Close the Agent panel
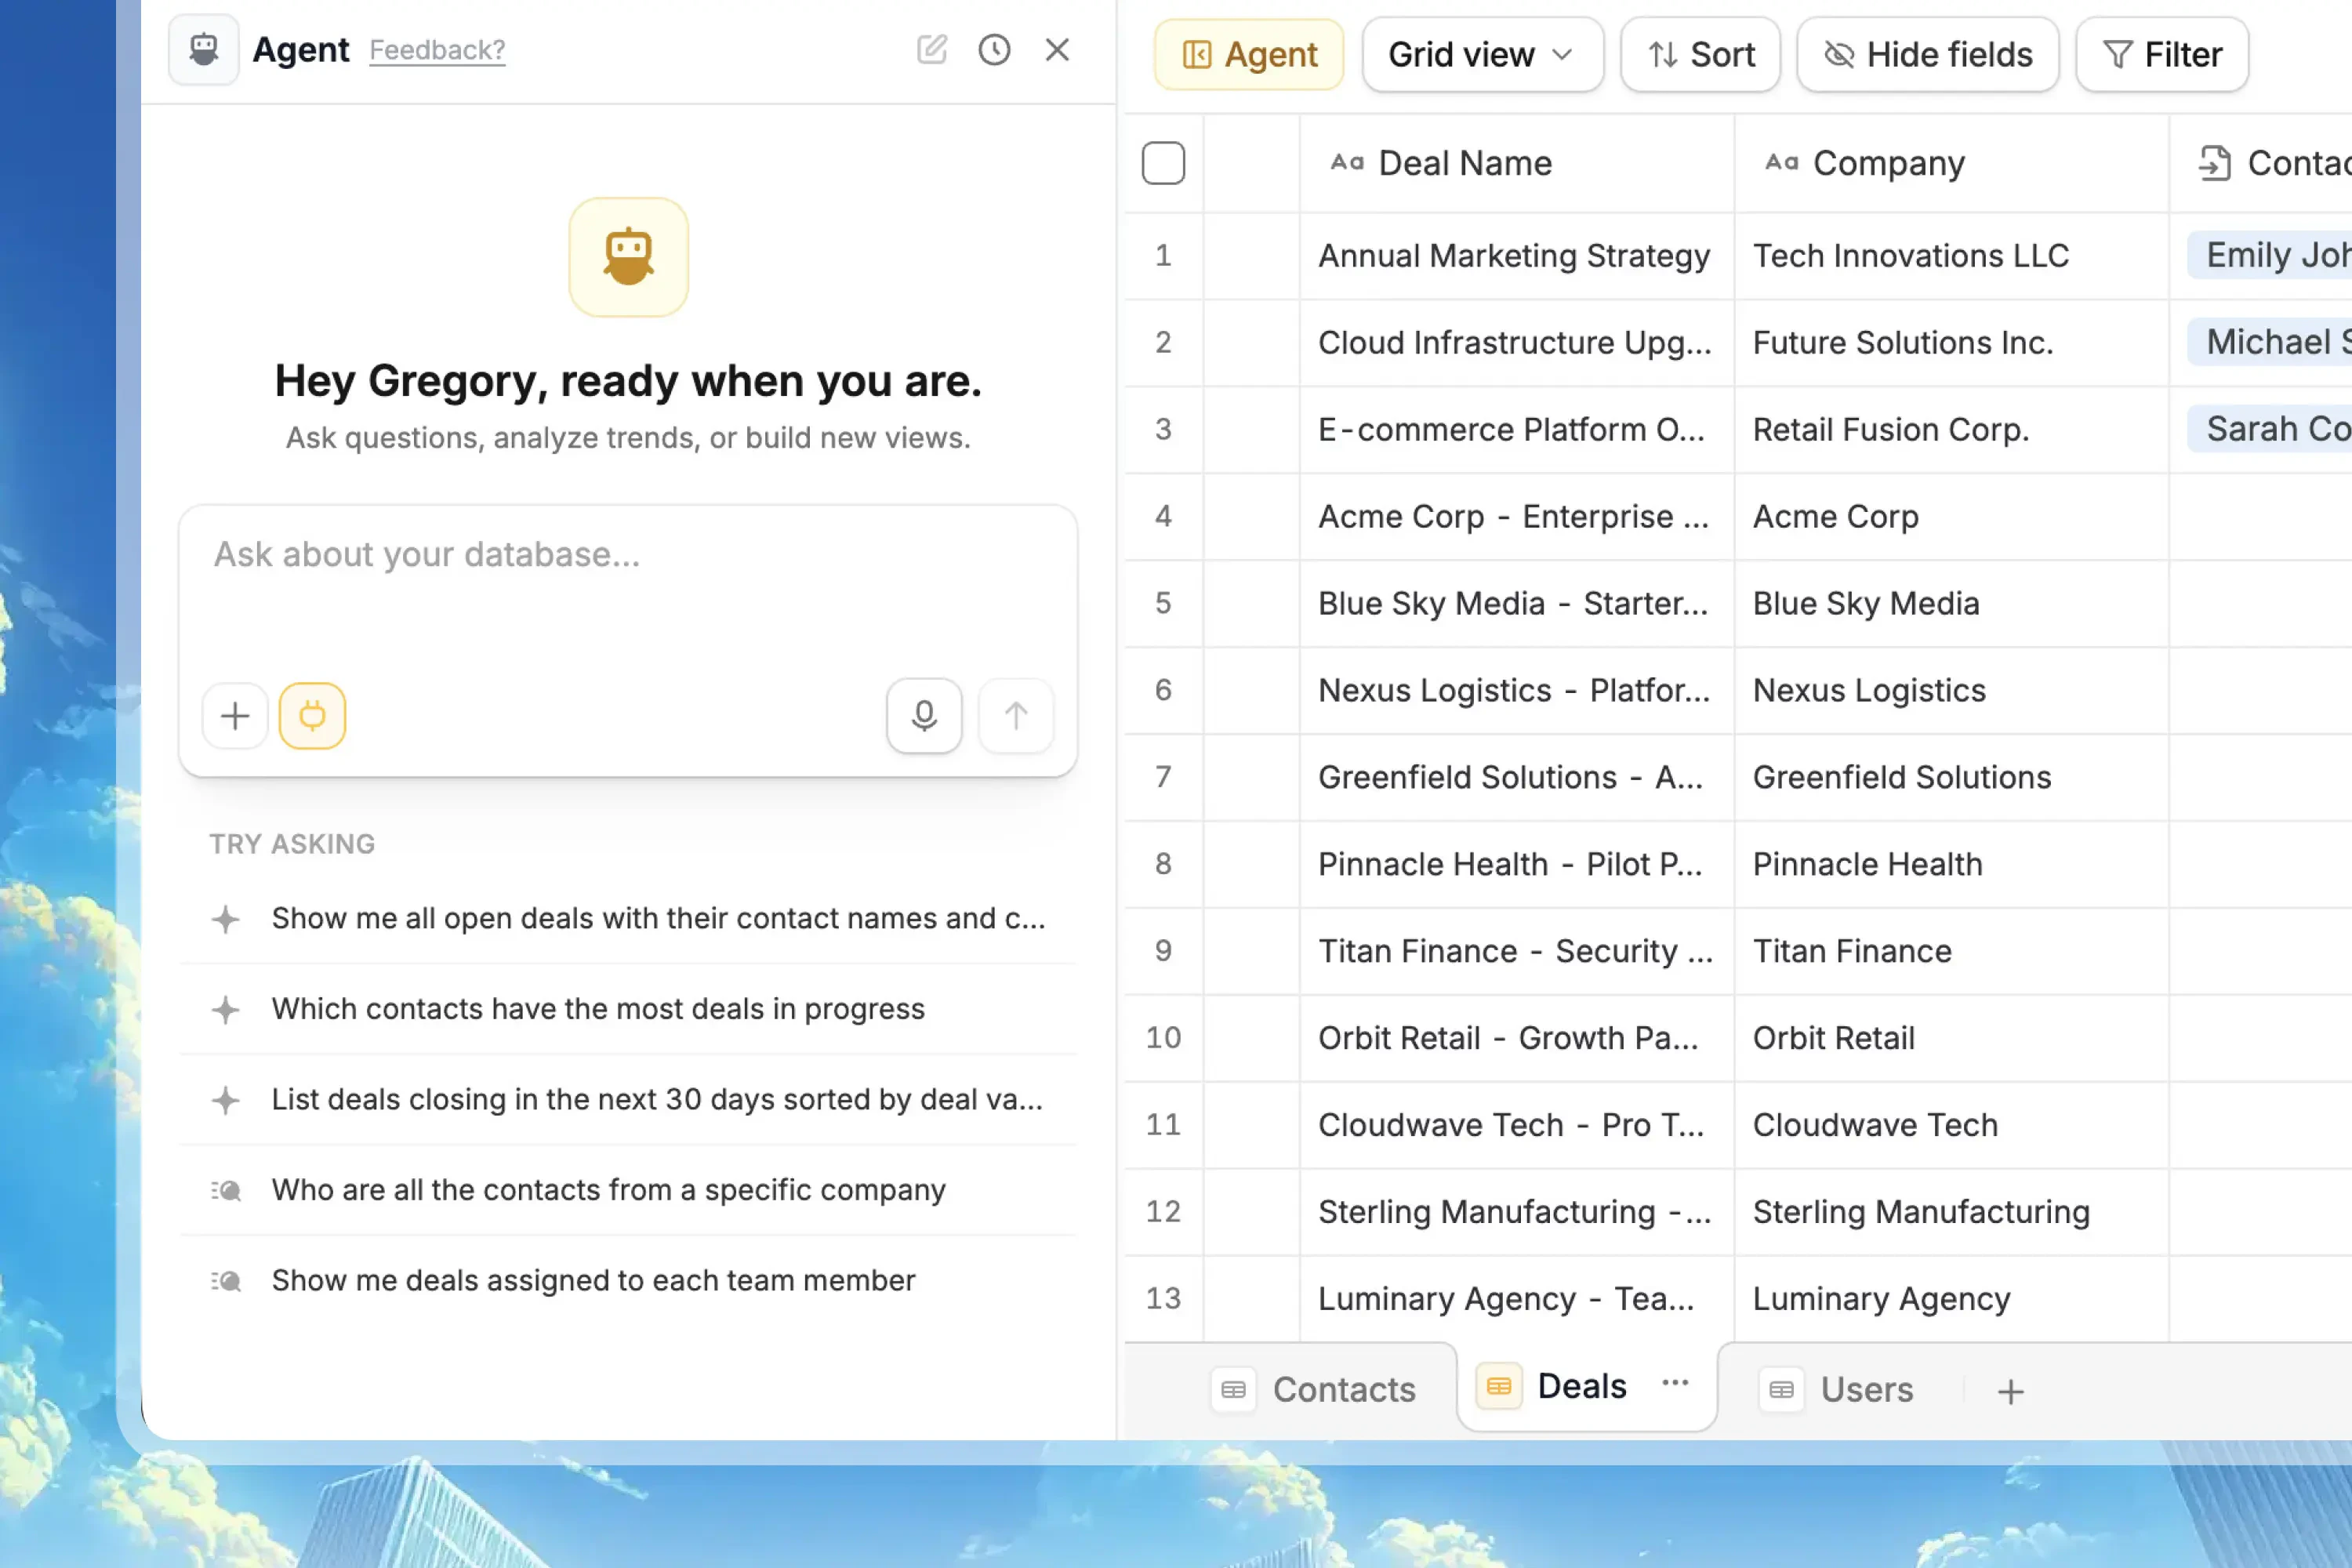The image size is (2352, 1568). (x=1057, y=49)
